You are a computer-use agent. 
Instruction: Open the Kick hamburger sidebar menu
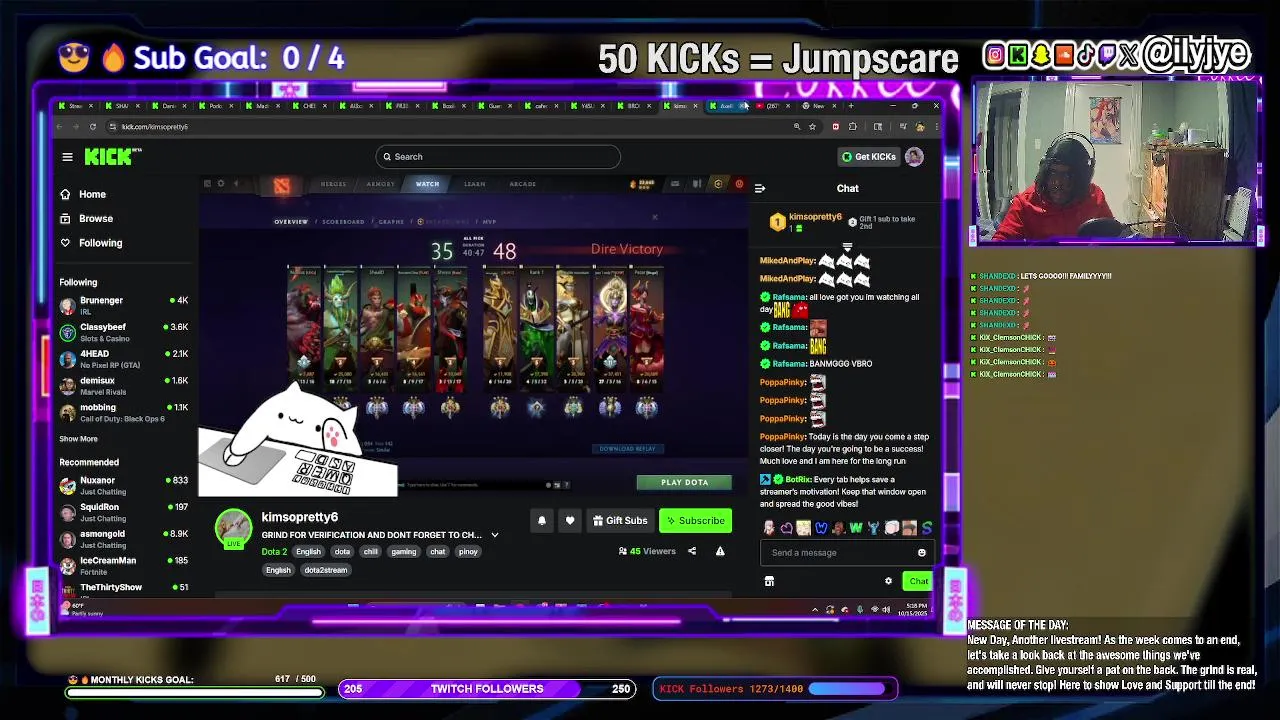point(67,157)
